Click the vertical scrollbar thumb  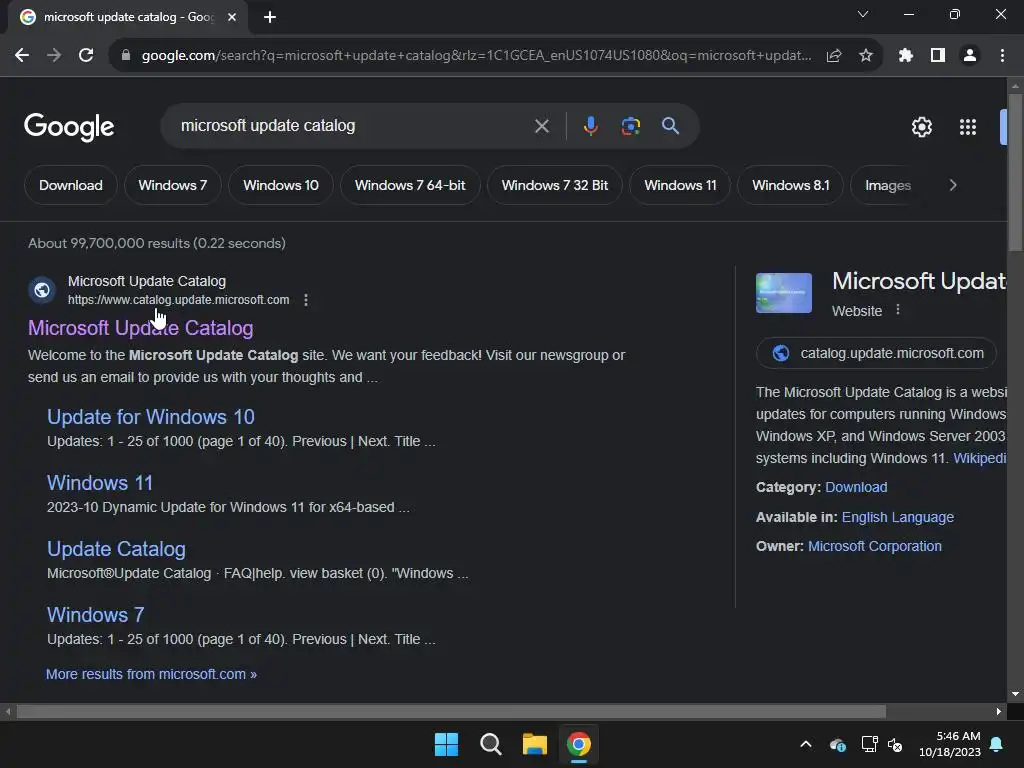point(1015,172)
